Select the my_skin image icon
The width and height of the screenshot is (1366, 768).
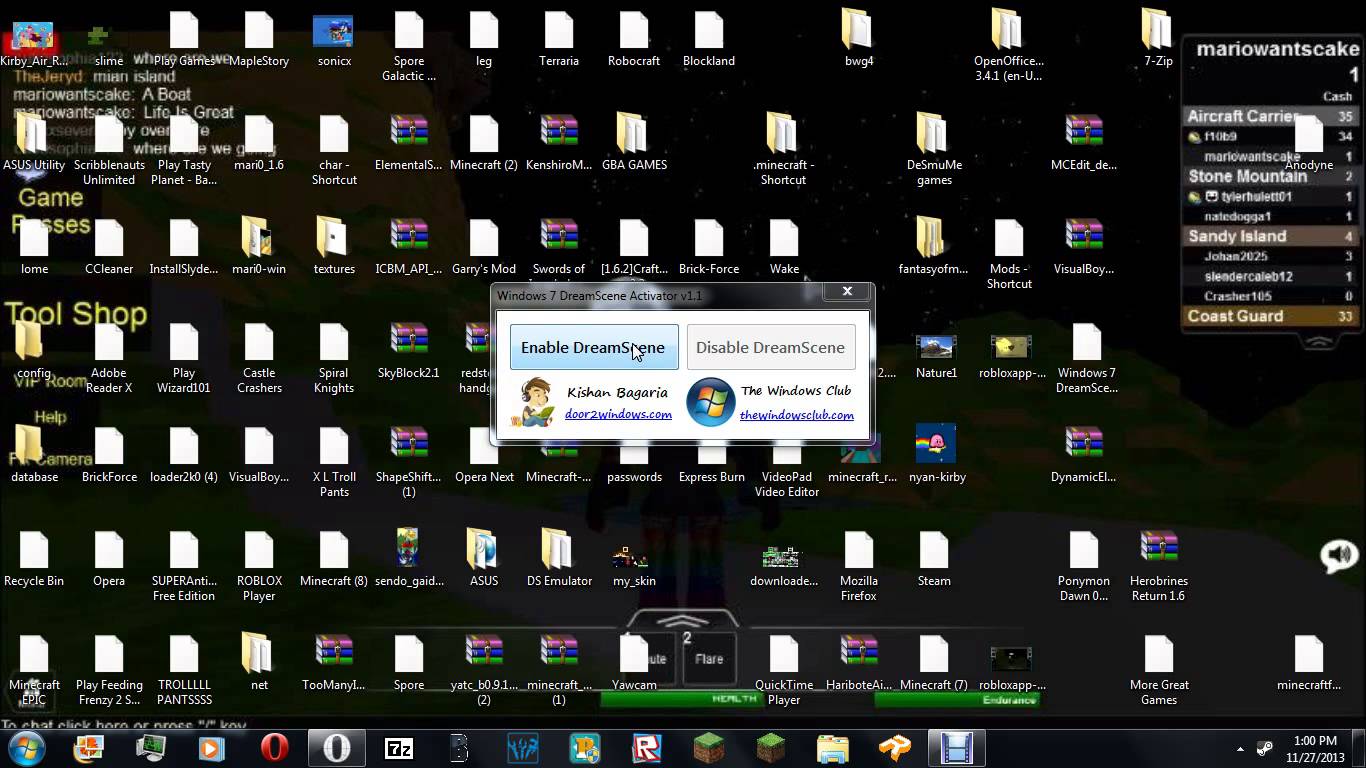tap(634, 567)
